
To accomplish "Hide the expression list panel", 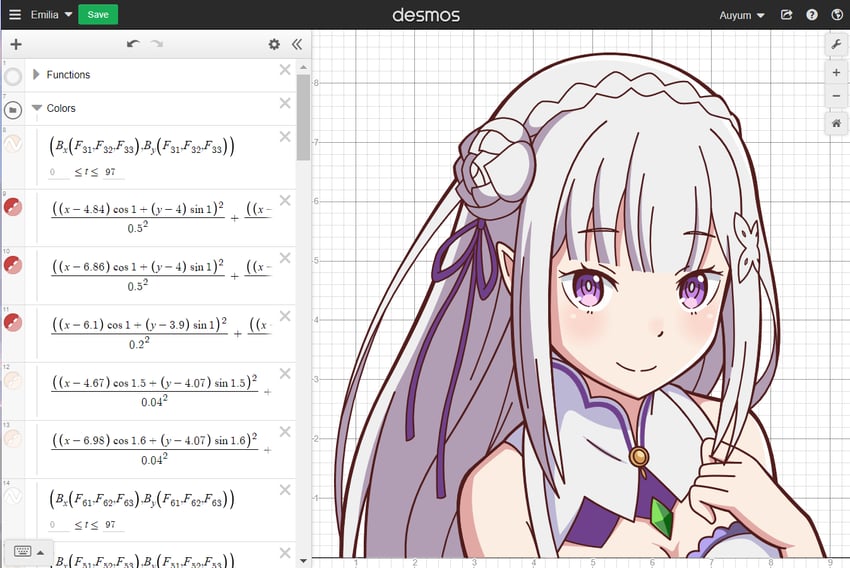I will [x=297, y=44].
